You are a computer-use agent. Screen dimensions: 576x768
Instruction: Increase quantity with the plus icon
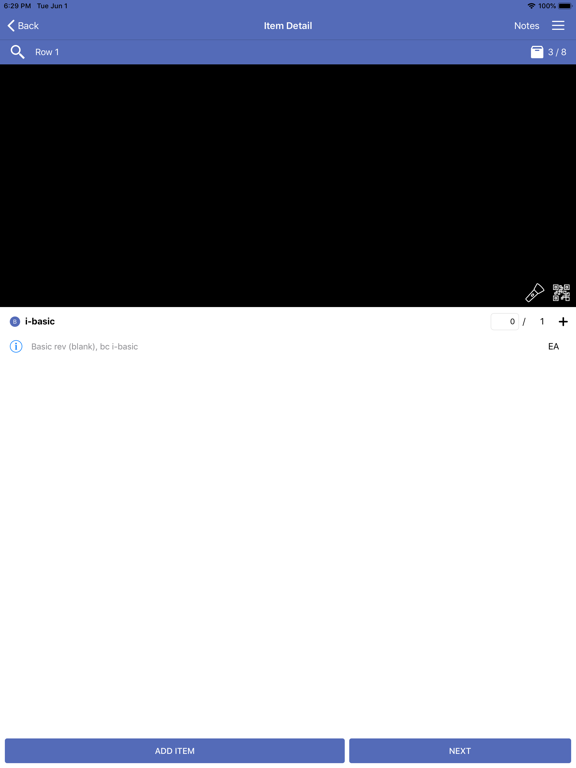[x=563, y=322]
